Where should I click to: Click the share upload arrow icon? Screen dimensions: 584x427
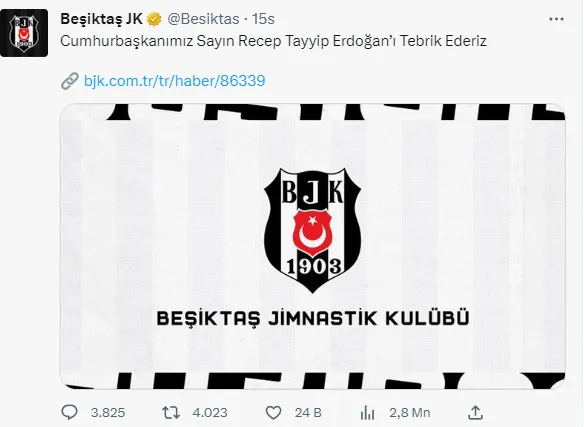[475, 412]
